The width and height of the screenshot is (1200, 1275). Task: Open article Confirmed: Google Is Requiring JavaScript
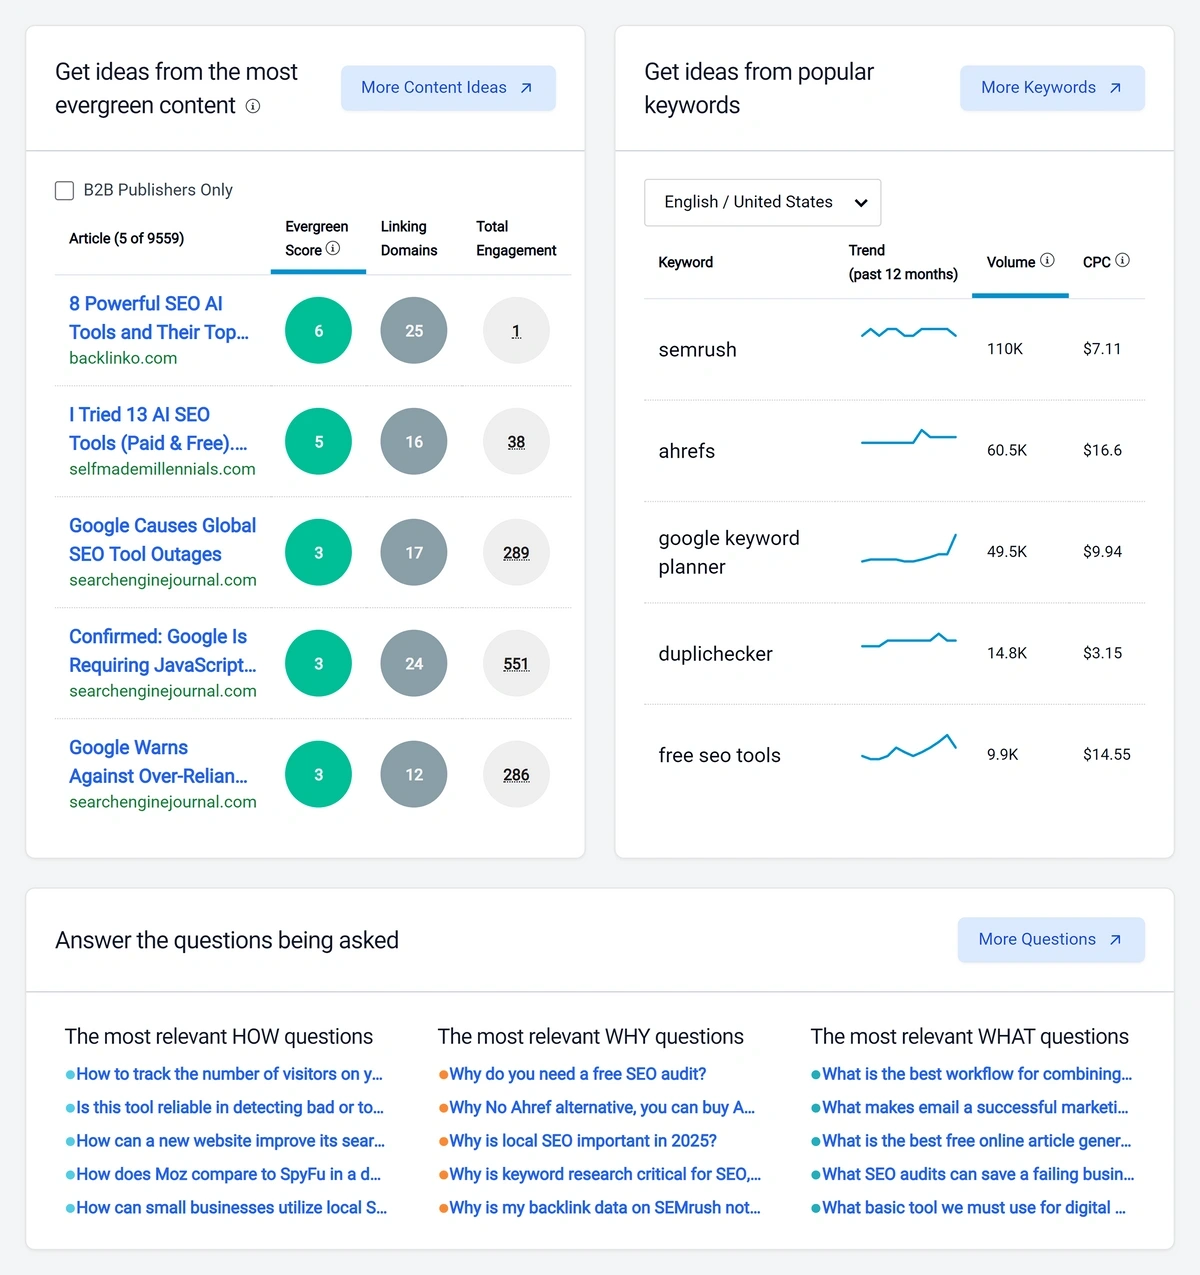point(162,650)
